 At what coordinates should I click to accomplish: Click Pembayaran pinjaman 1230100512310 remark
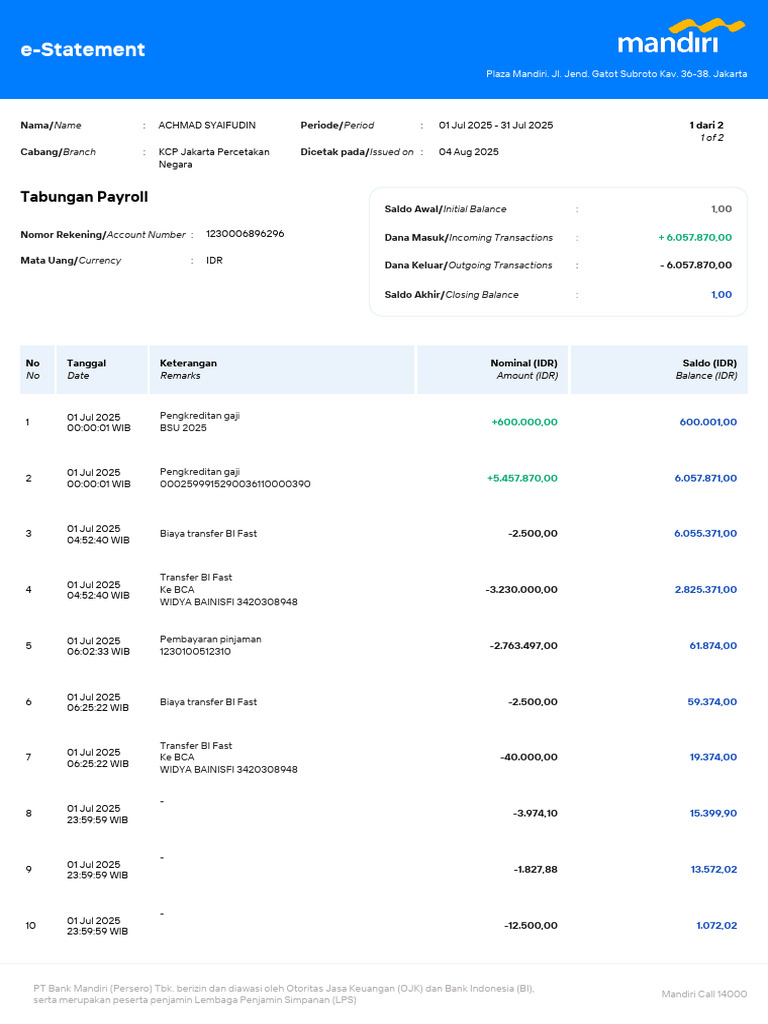click(x=210, y=645)
